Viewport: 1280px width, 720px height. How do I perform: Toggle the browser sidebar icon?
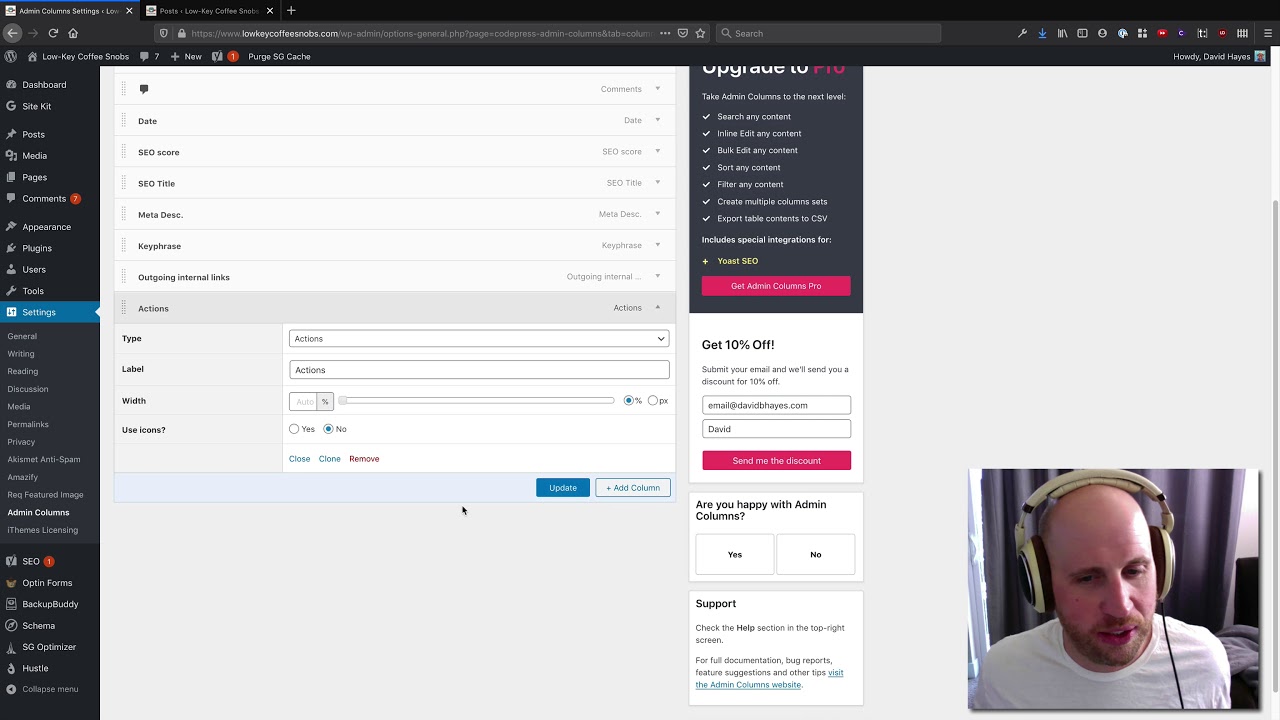1082,33
